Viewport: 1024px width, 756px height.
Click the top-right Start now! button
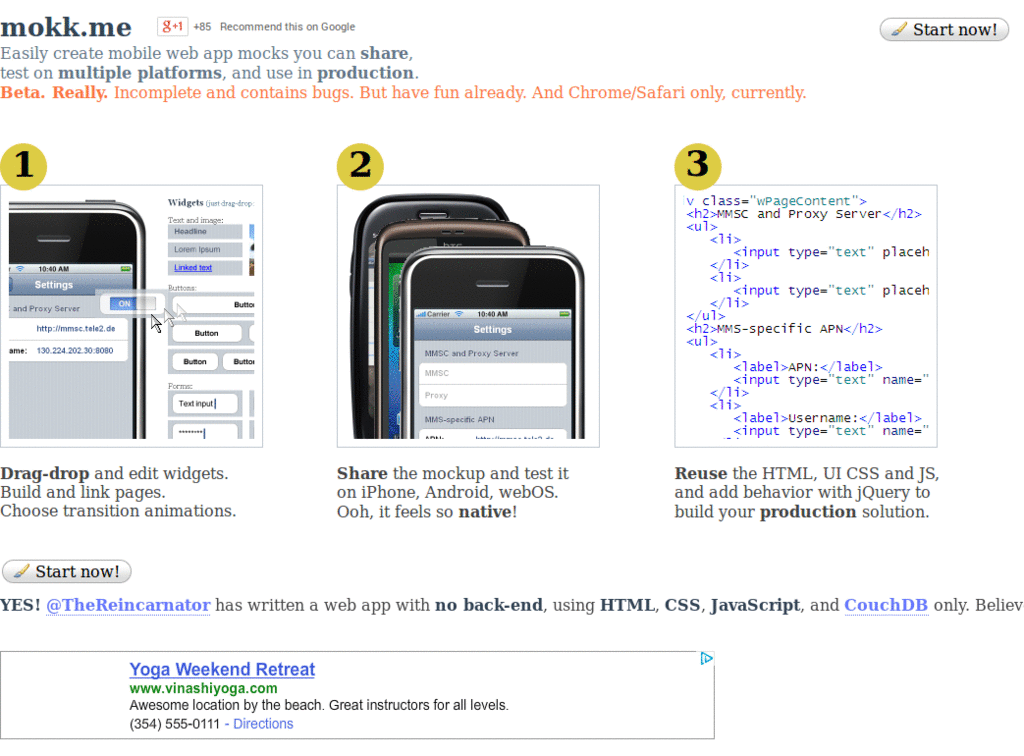click(944, 29)
